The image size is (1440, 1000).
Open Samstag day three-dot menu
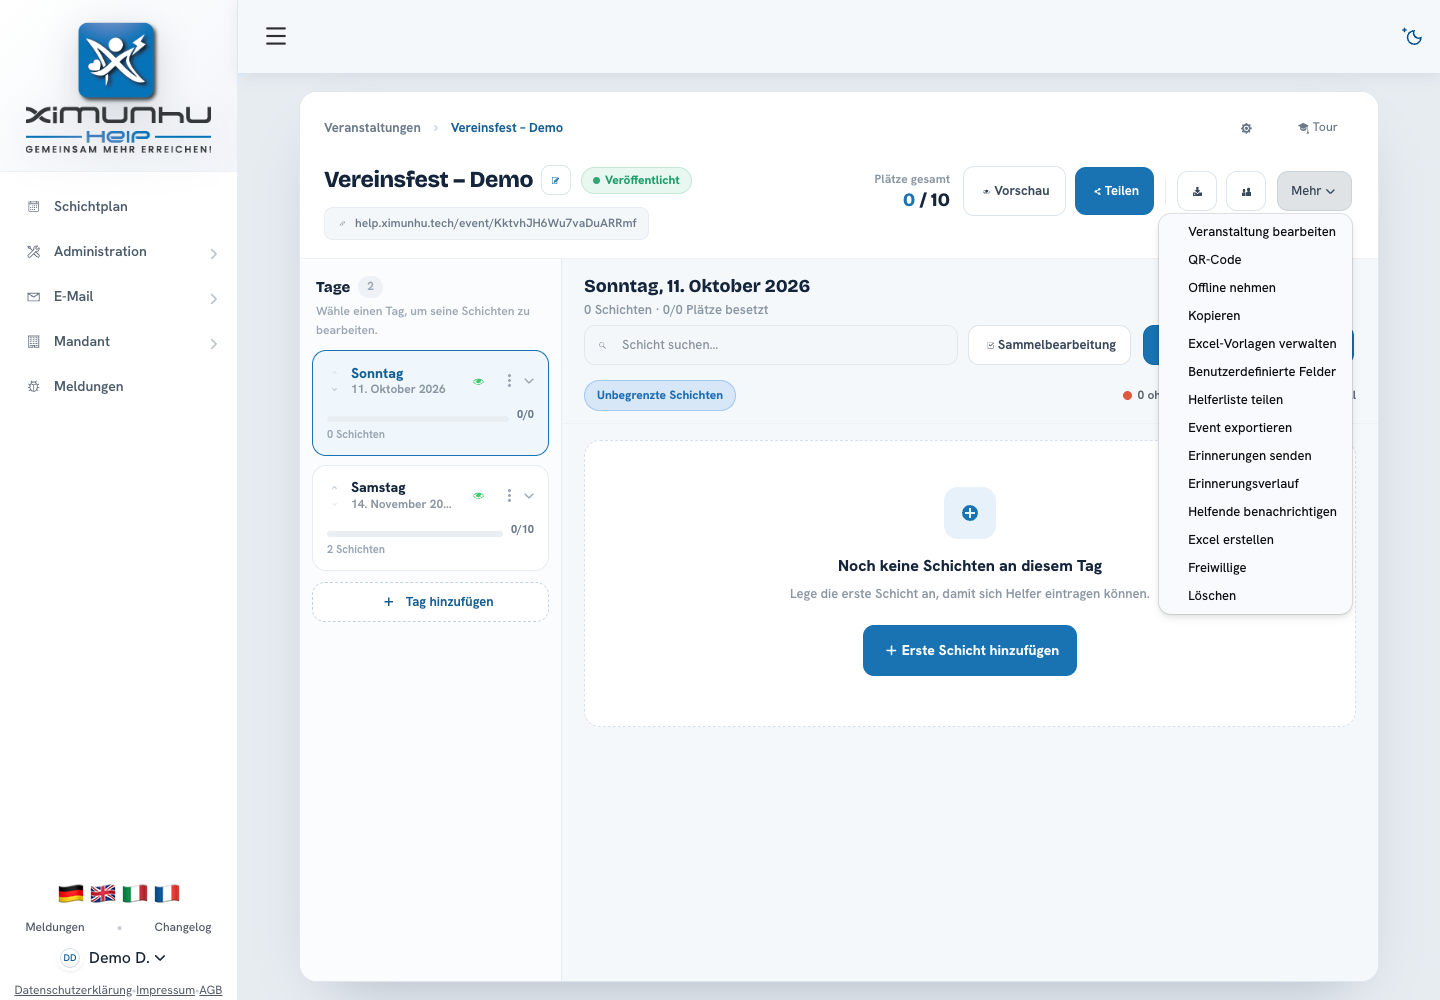coord(509,496)
